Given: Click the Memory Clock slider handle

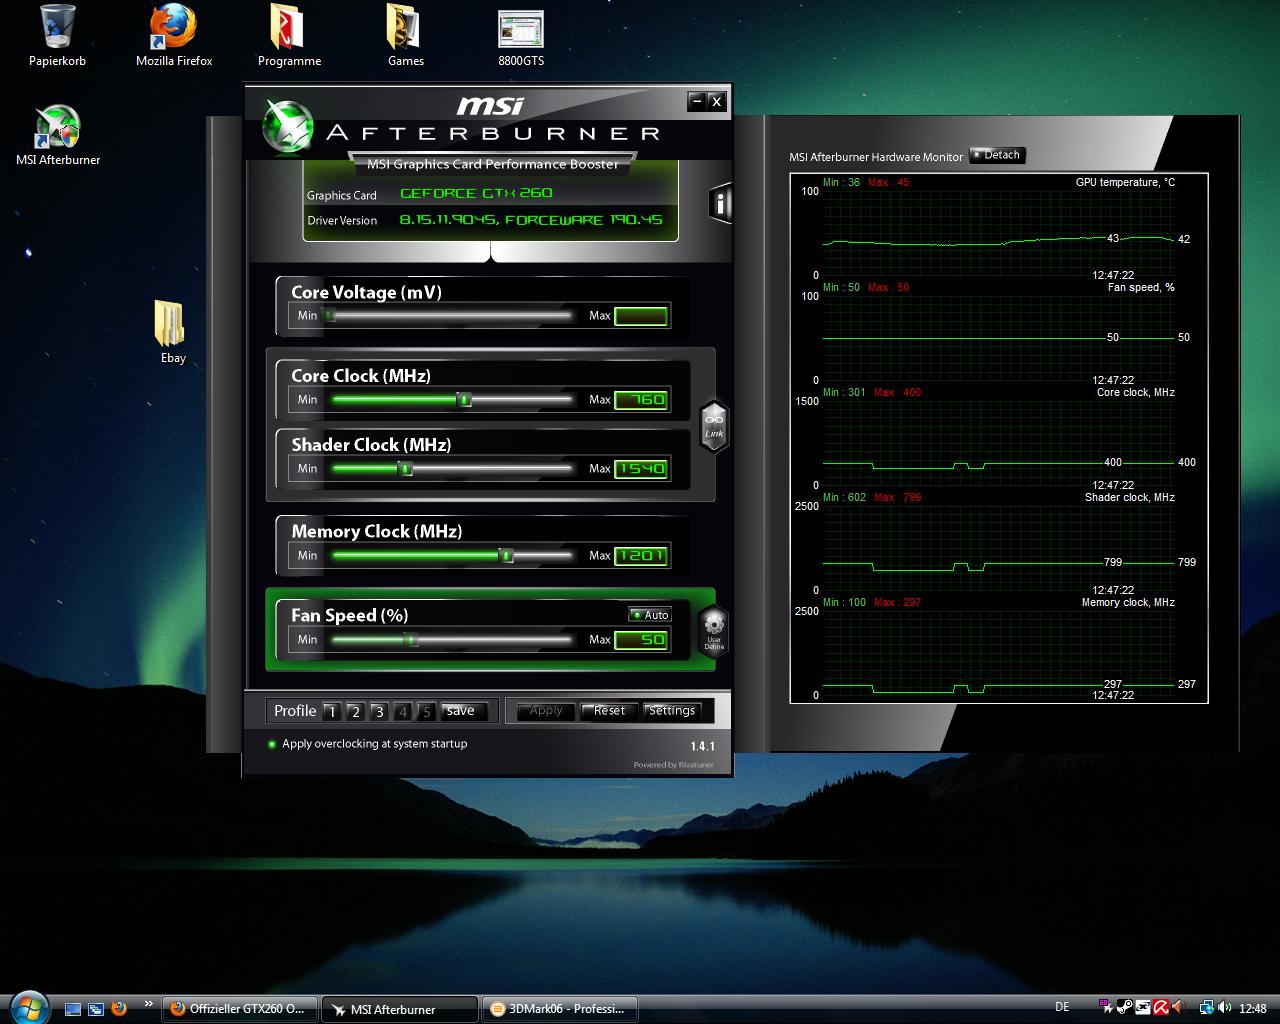Looking at the screenshot, I should 506,556.
